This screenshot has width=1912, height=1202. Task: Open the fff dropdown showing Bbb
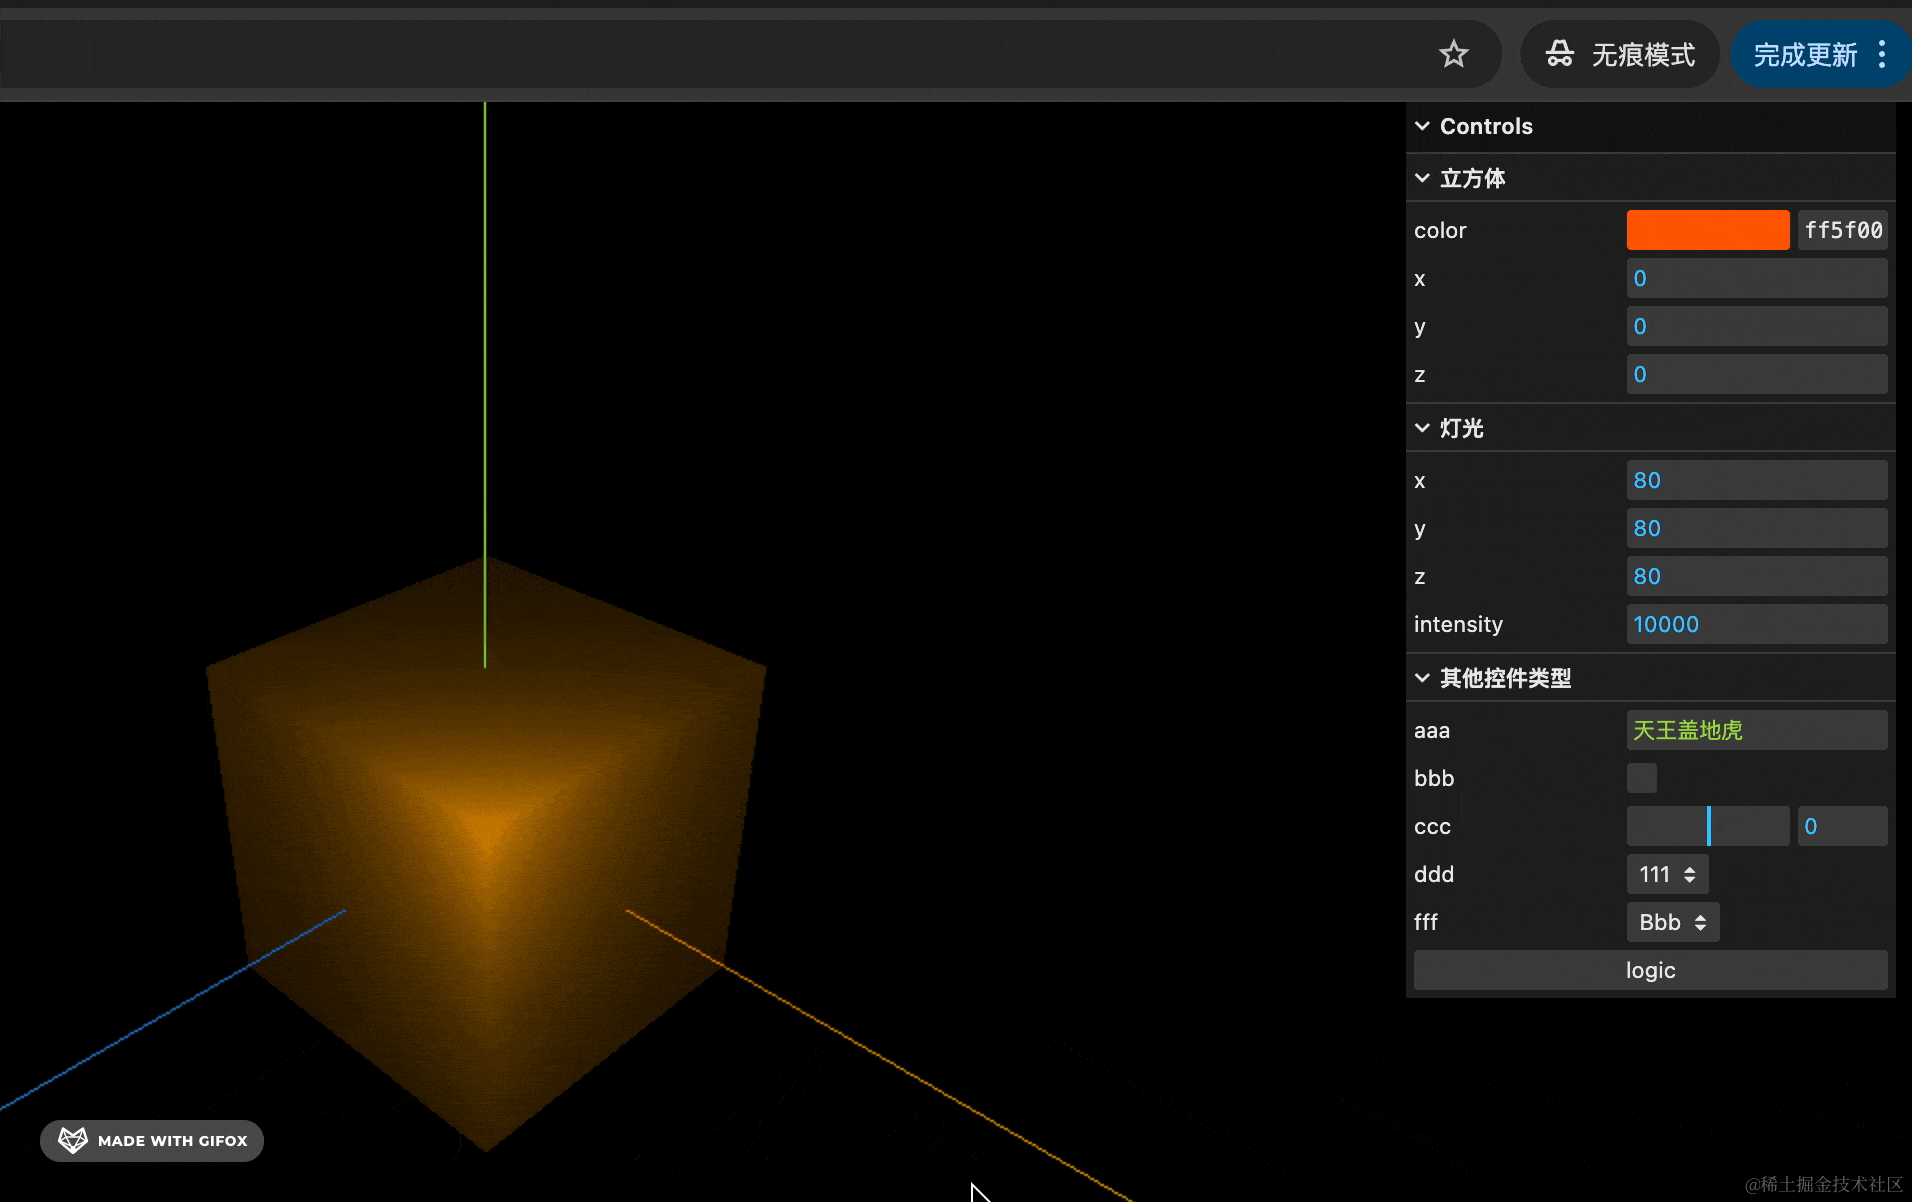tap(1672, 922)
